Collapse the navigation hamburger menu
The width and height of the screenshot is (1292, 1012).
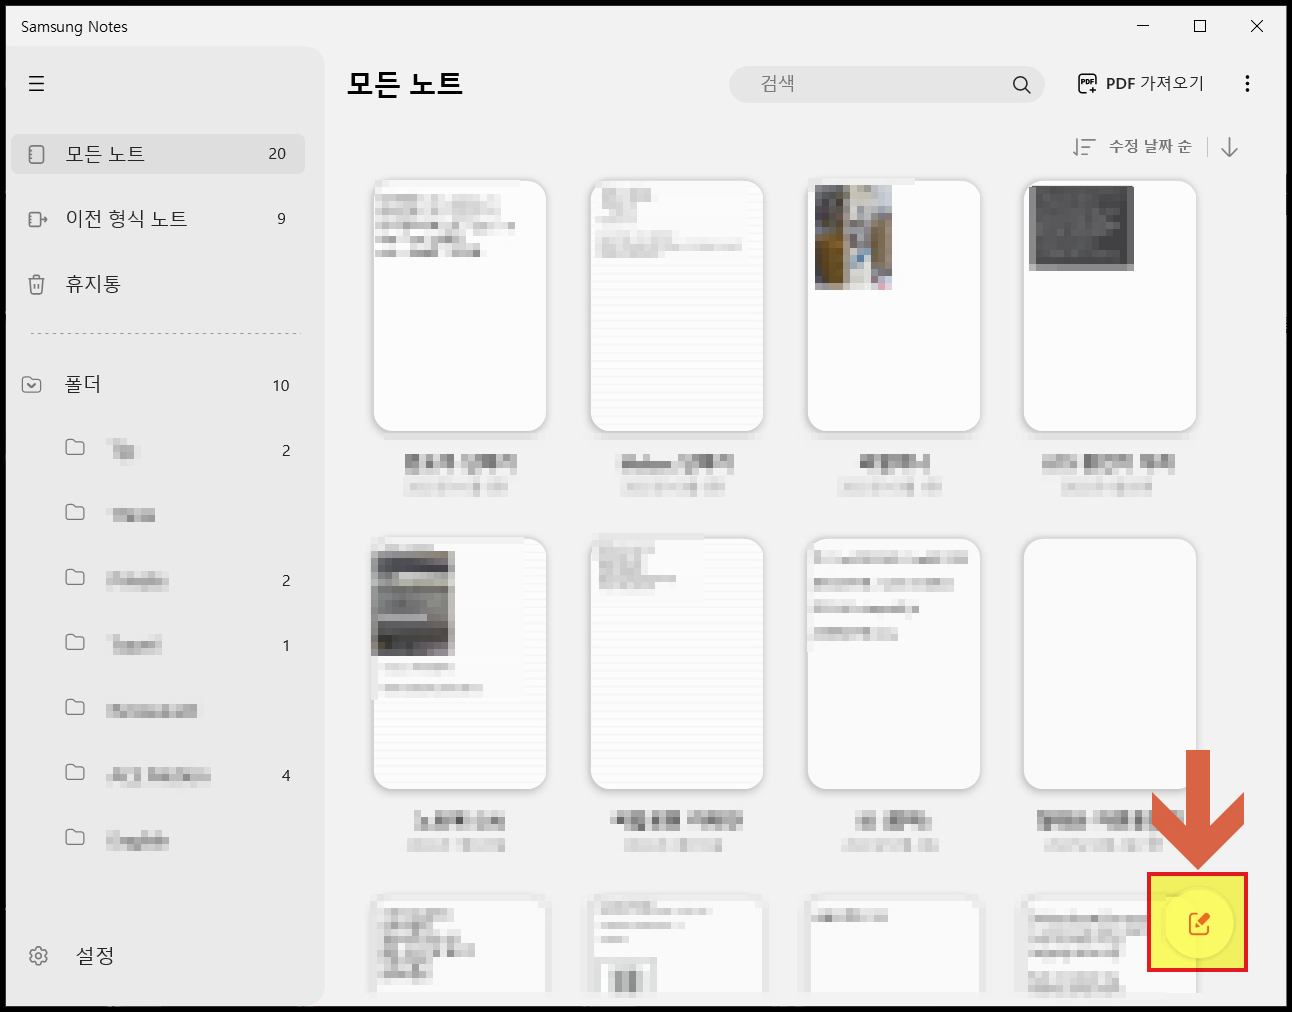(x=37, y=84)
